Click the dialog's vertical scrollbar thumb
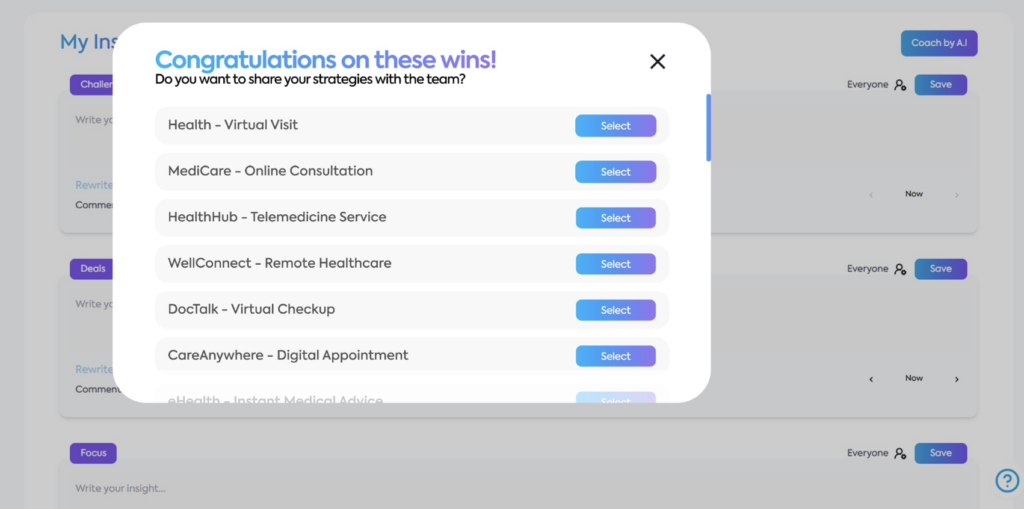The height and width of the screenshot is (509, 1024). pyautogui.click(x=709, y=127)
